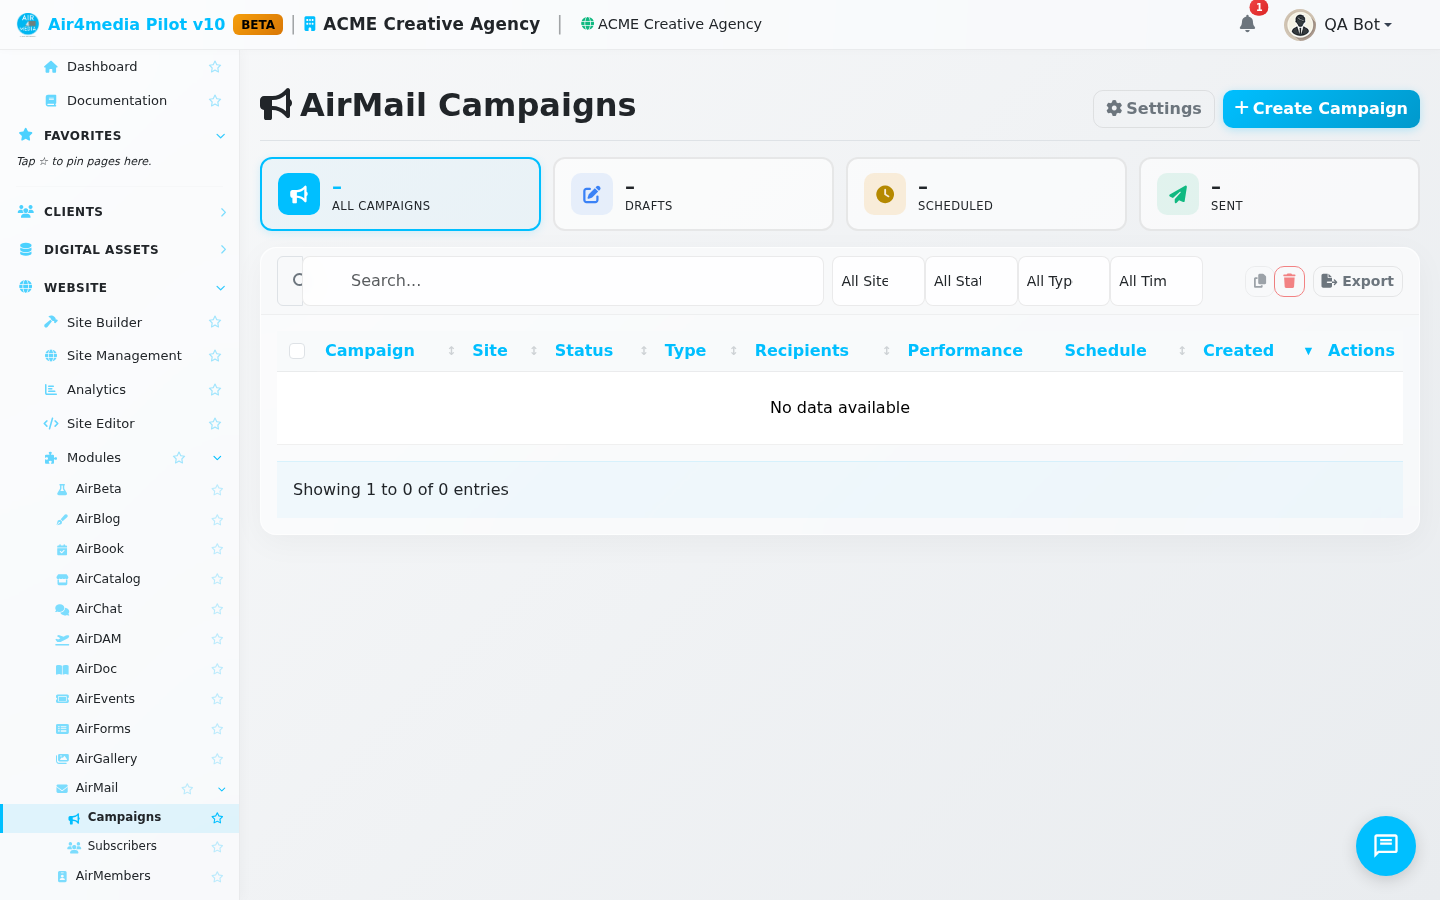Filter by Scheduled campaigns

(986, 194)
